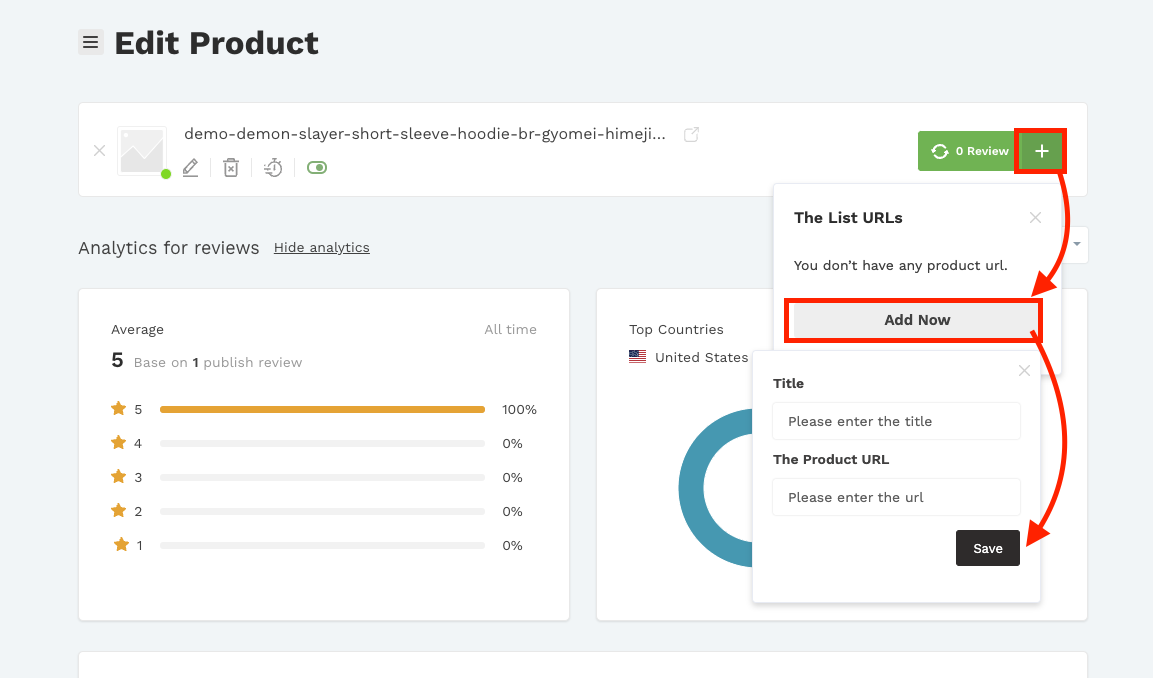Image resolution: width=1153 pixels, height=678 pixels.
Task: Click the star icon in the 2 row
Action: coord(118,510)
